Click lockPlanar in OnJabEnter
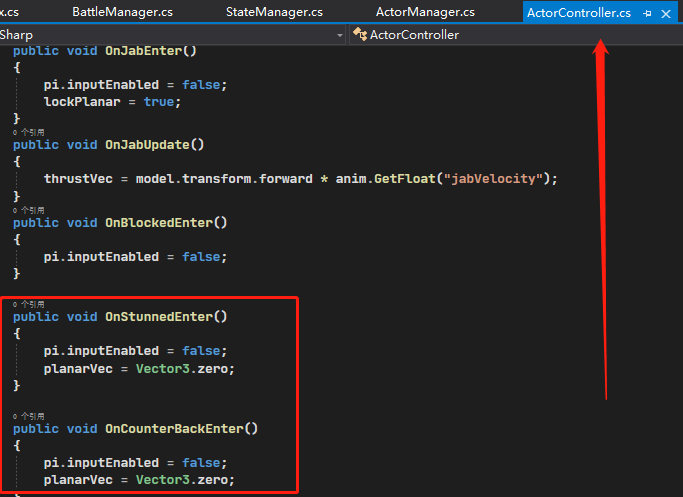Image resolution: width=683 pixels, height=497 pixels. click(x=82, y=102)
